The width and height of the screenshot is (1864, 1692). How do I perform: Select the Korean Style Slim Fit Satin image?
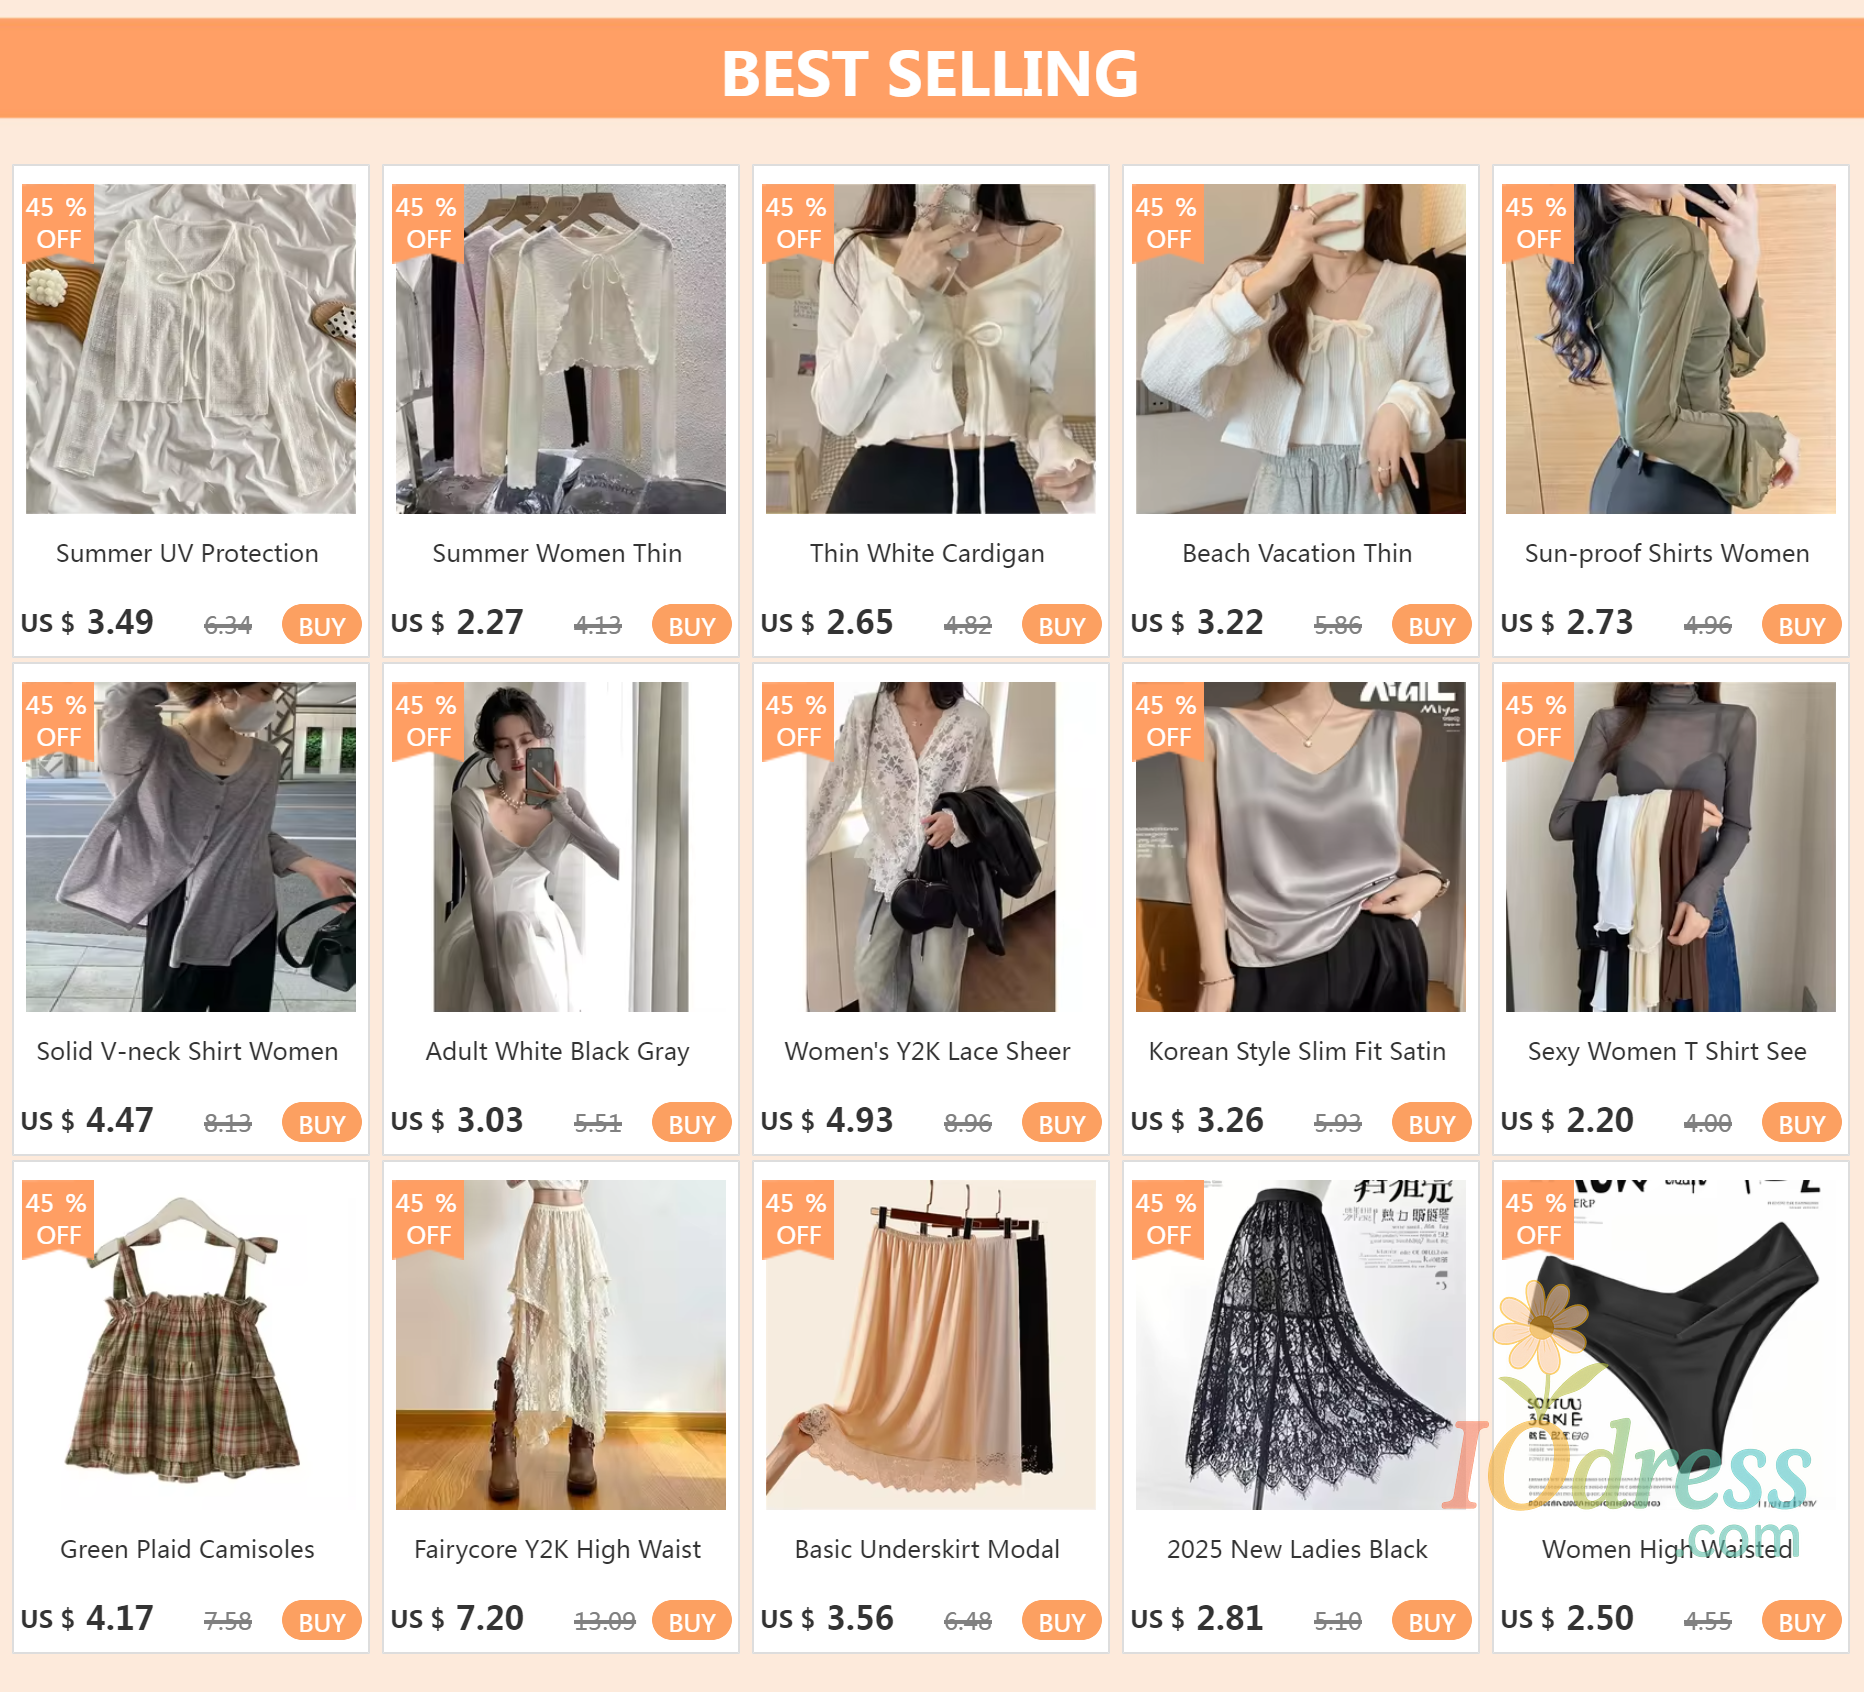coord(1300,846)
